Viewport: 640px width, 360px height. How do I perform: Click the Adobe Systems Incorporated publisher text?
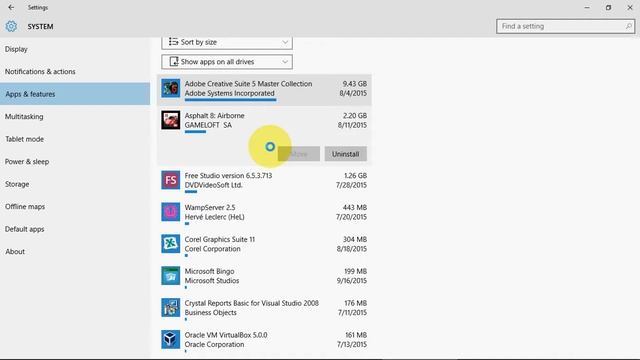point(229,93)
